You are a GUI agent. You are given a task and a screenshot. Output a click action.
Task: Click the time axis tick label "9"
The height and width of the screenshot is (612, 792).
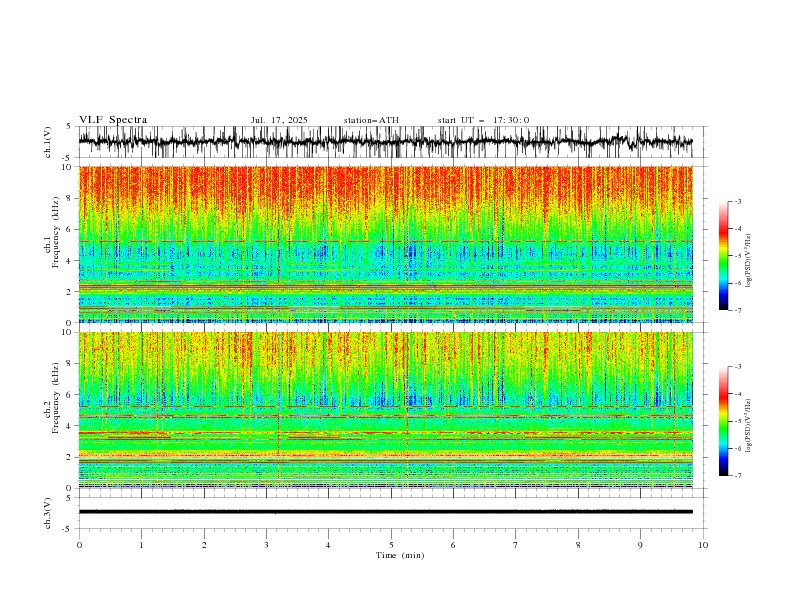(640, 545)
